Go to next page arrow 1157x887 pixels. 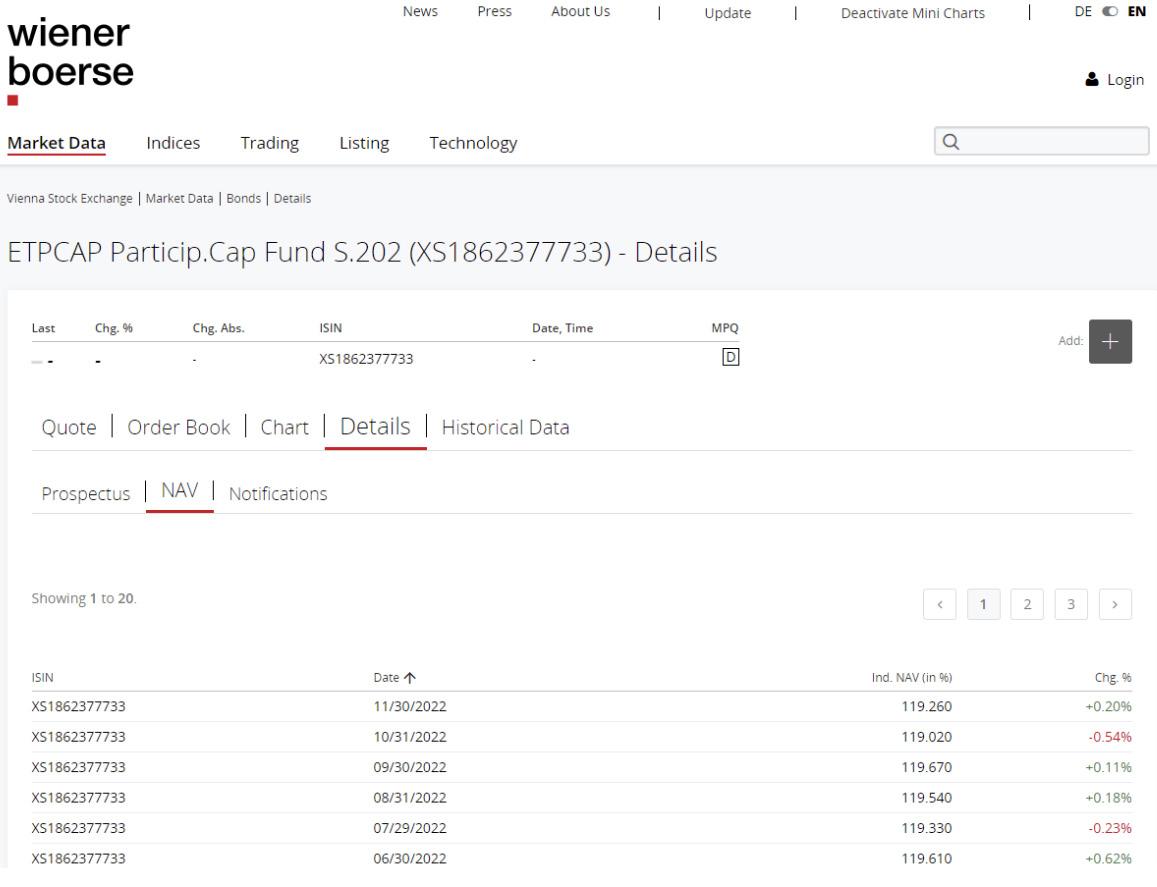tap(1115, 604)
